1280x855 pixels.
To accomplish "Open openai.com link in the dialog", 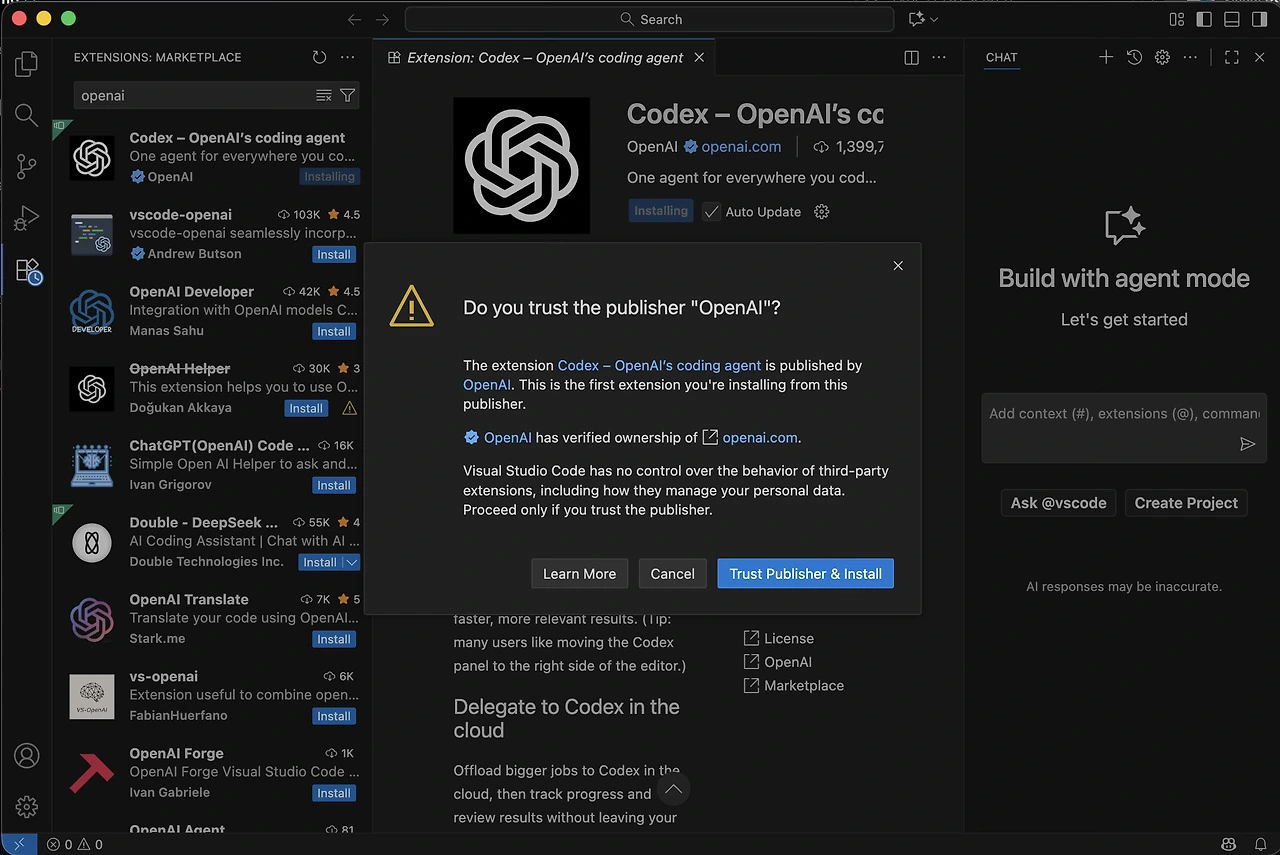I will tap(761, 437).
